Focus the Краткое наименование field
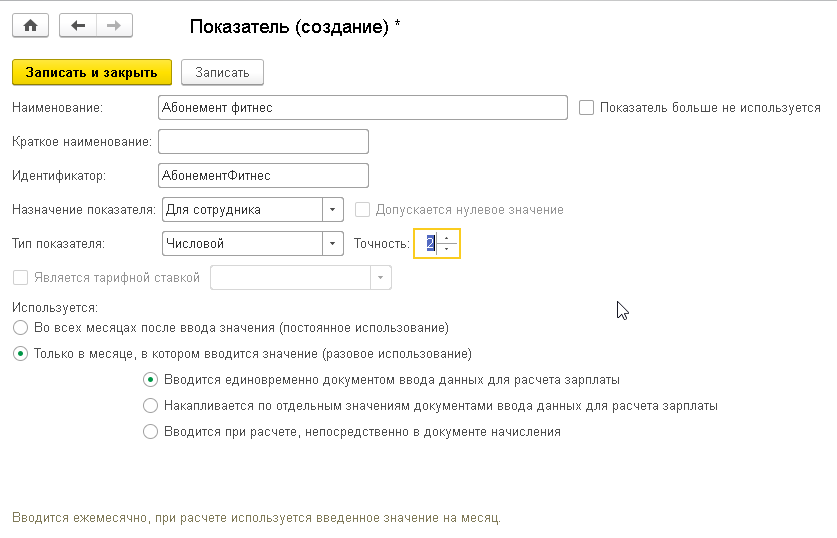The image size is (837, 538). coord(263,141)
